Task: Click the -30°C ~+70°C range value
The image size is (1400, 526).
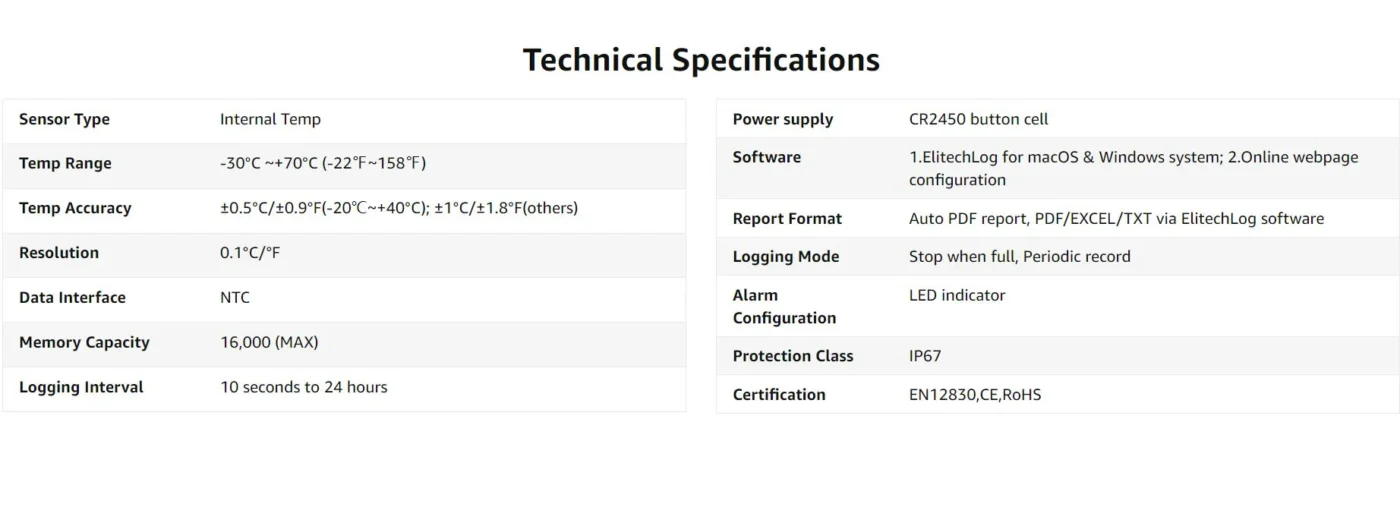Action: [x=323, y=163]
